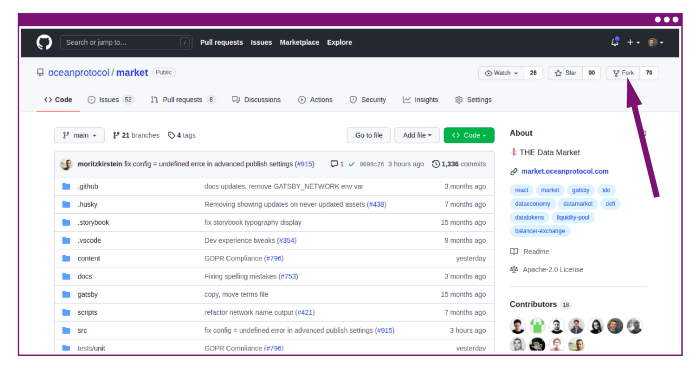Open the Fixing spelling mistakes commit
Image resolution: width=700 pixels, height=368 pixels.
click(x=251, y=276)
